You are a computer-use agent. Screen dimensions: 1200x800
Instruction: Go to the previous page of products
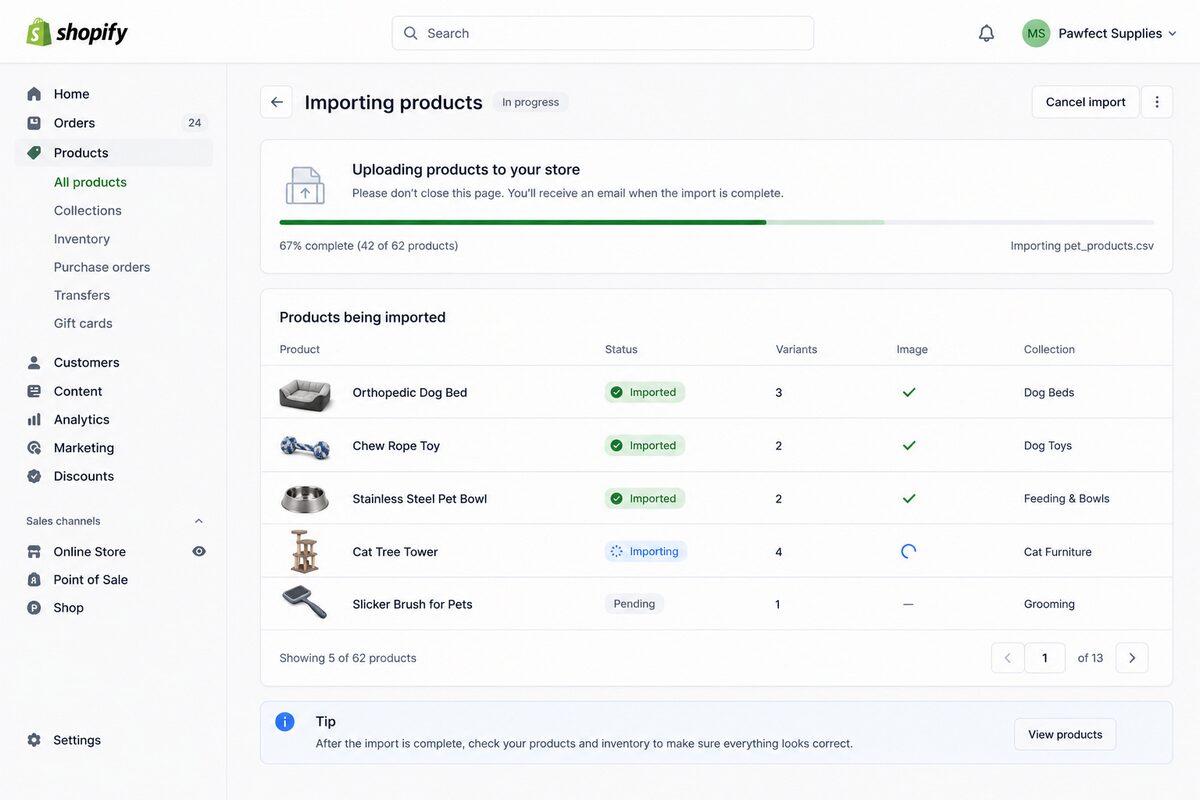[x=1008, y=658]
